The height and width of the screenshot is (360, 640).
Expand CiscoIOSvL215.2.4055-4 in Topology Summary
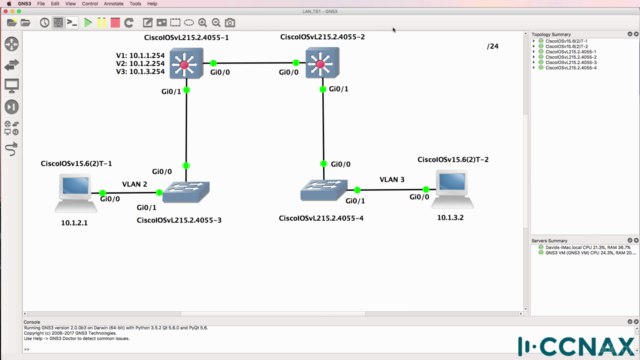click(x=534, y=68)
